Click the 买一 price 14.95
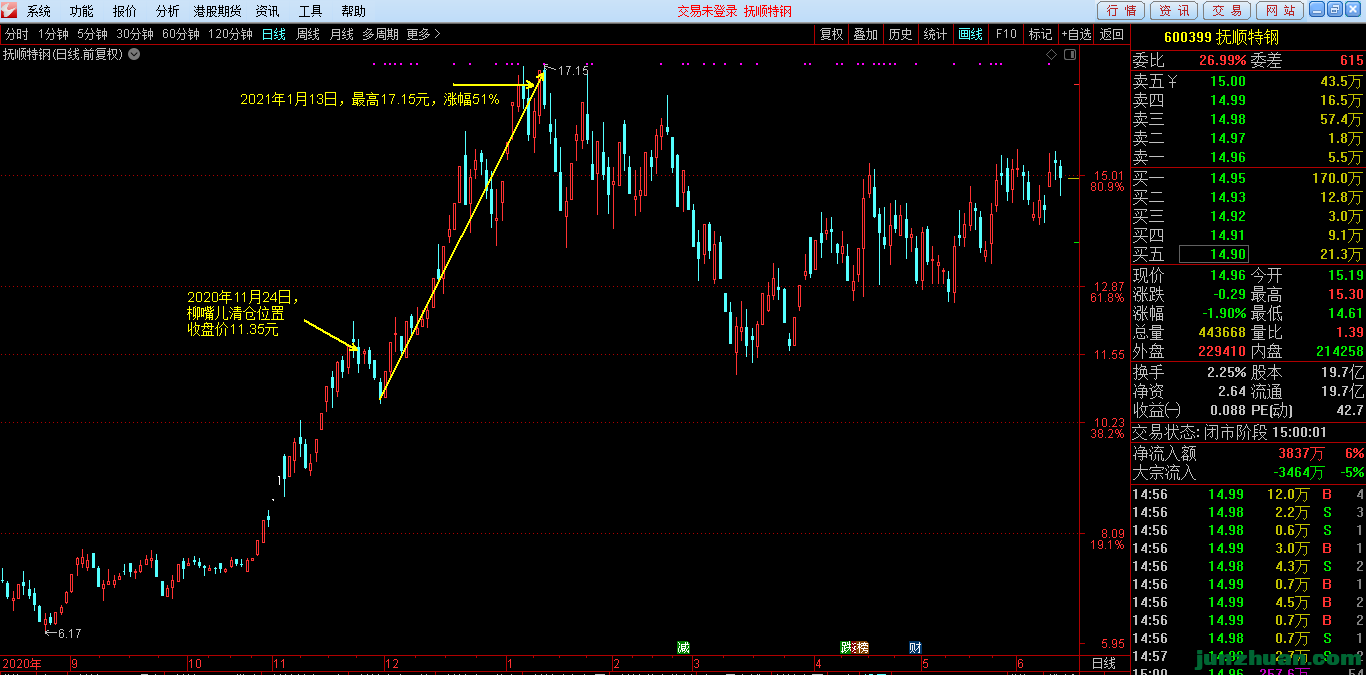The height and width of the screenshot is (675, 1366). tap(1228, 178)
